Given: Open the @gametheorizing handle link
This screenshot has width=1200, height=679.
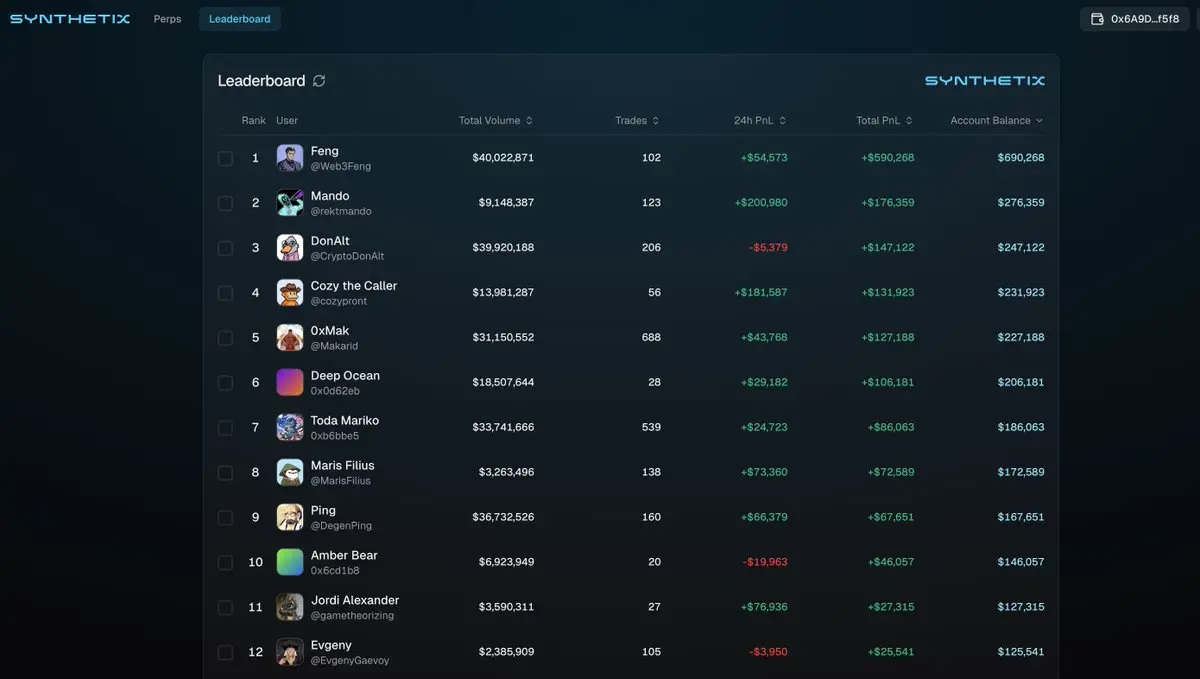Looking at the screenshot, I should tap(352, 616).
